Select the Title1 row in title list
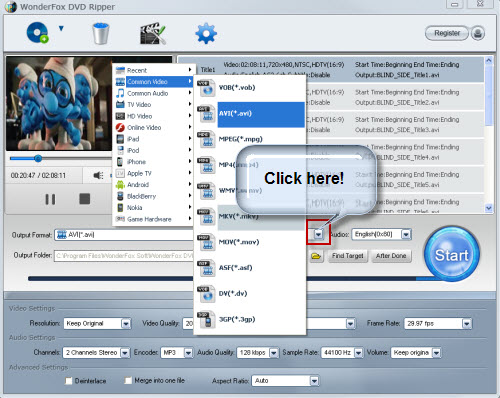Image resolution: width=500 pixels, height=398 pixels. point(331,69)
